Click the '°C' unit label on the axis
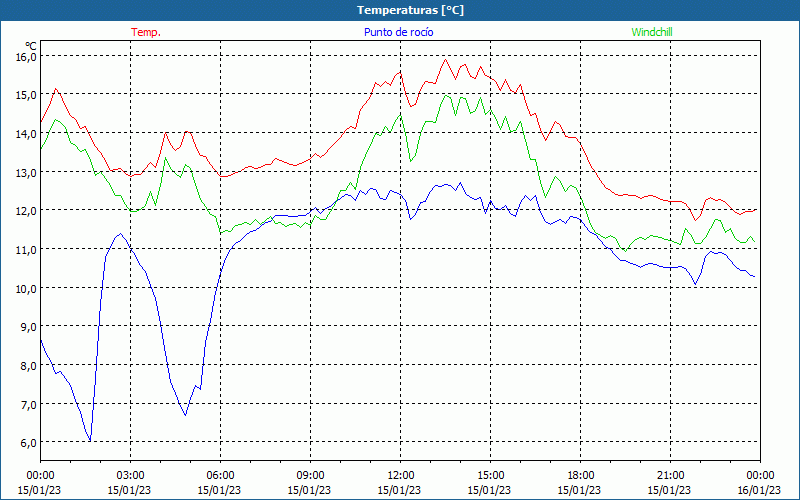 [31, 46]
